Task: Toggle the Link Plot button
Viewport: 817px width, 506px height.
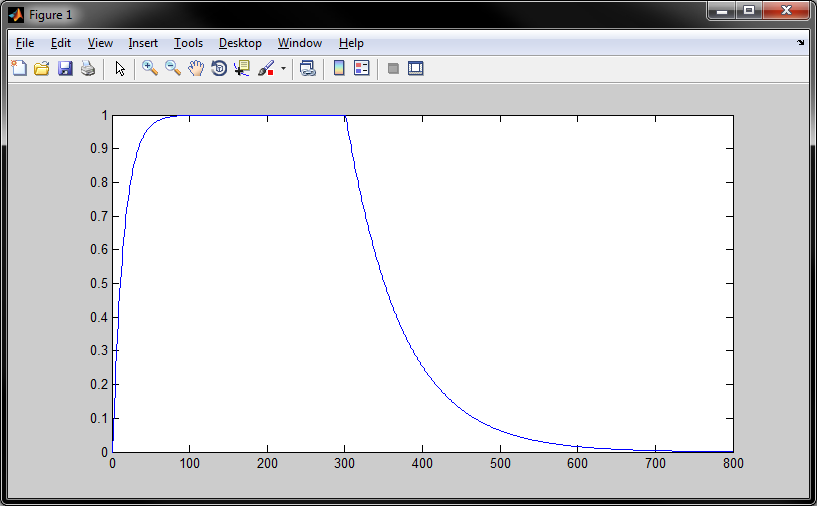Action: (308, 69)
